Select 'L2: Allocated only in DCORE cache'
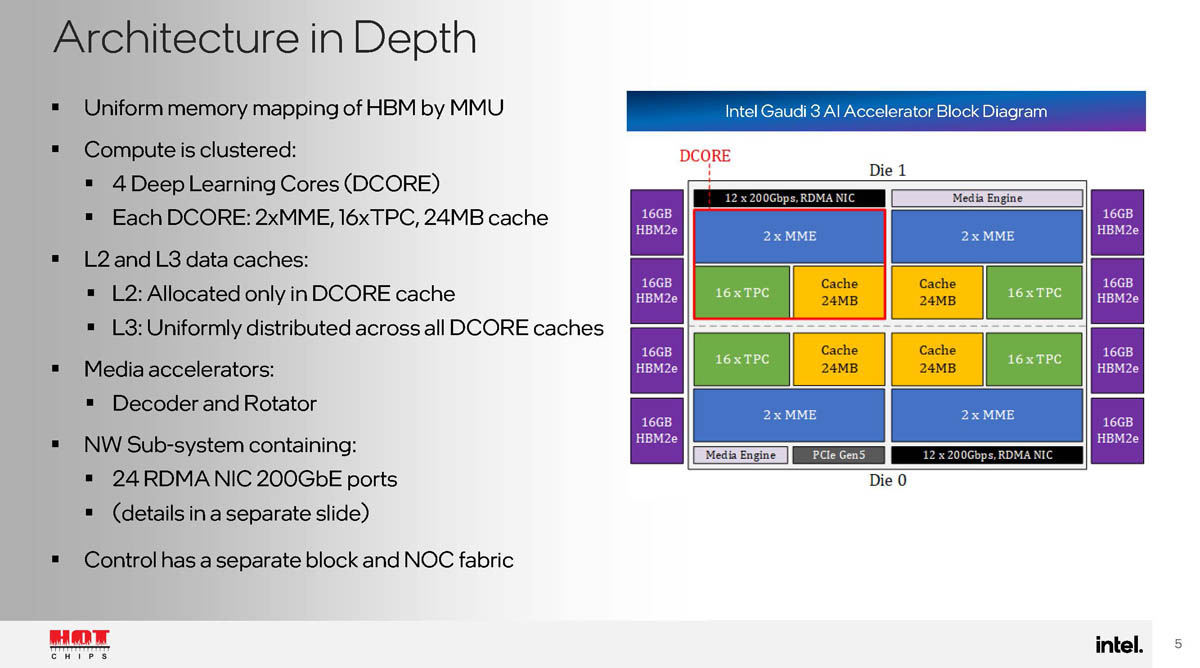 (284, 294)
